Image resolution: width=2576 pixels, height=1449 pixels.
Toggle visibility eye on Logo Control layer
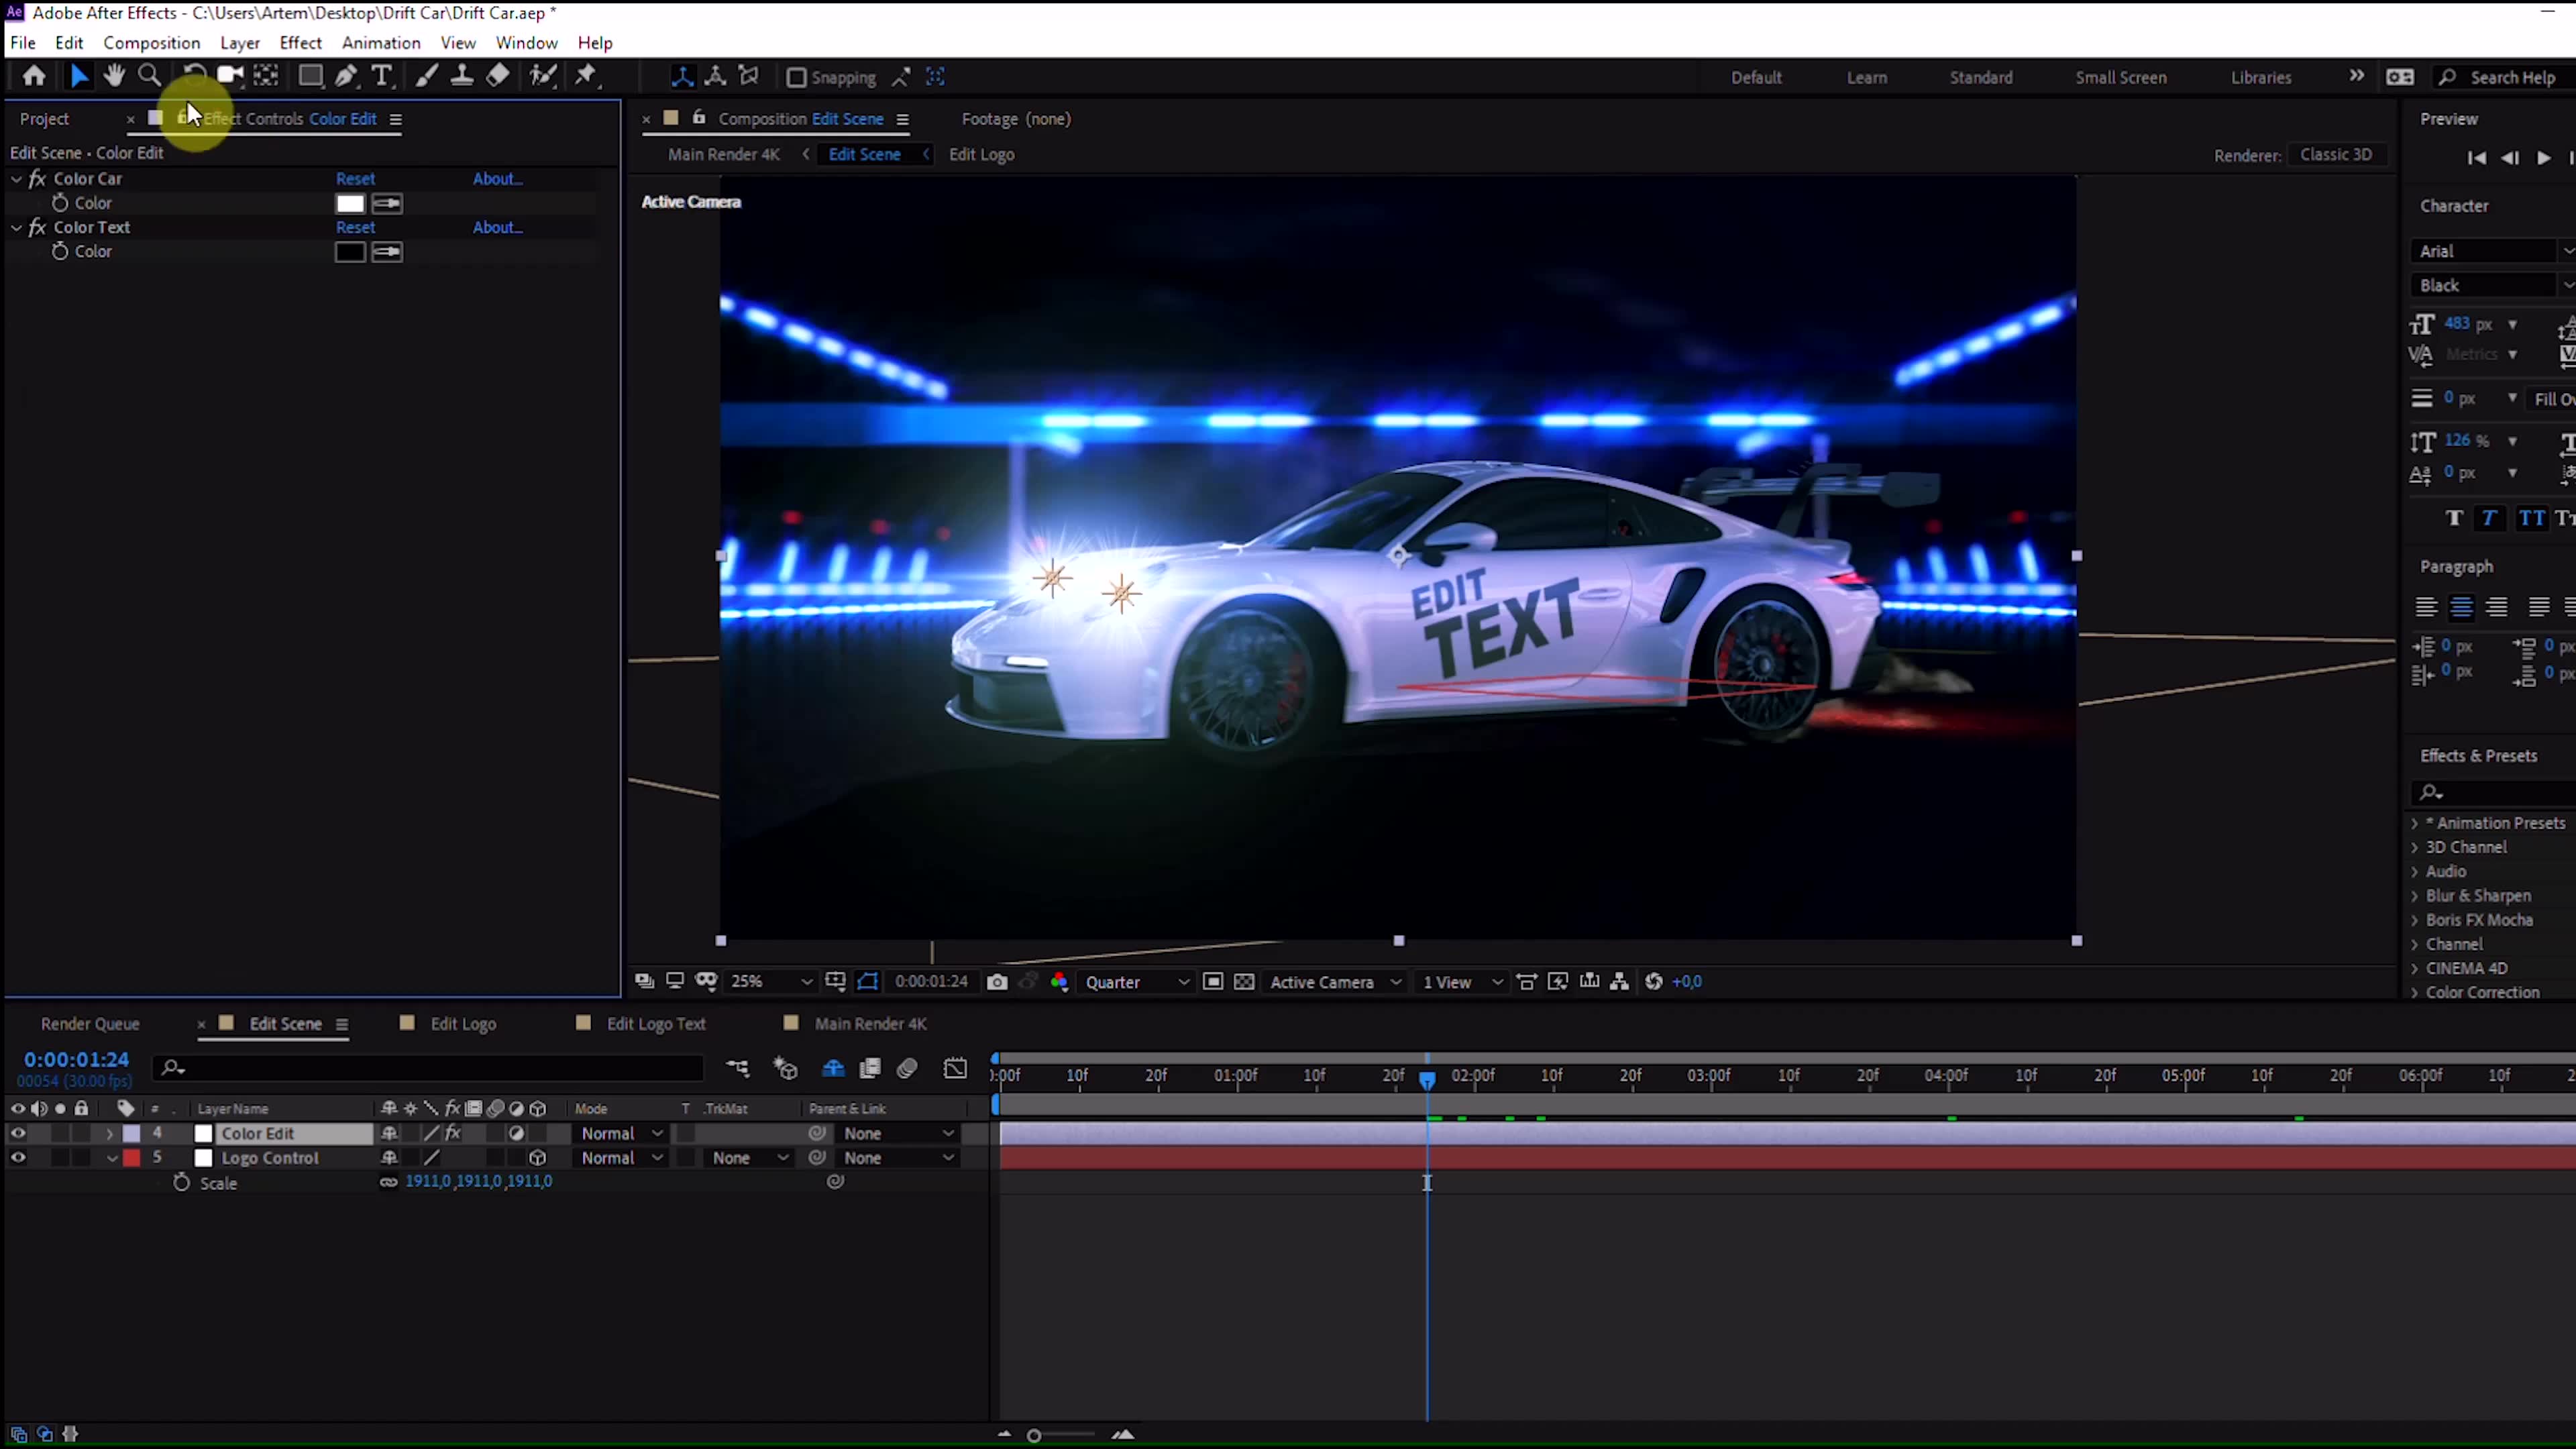click(16, 1157)
